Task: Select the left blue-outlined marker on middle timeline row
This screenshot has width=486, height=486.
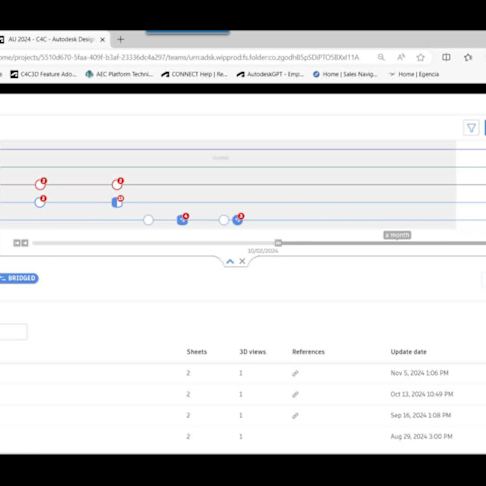Action: (x=40, y=201)
